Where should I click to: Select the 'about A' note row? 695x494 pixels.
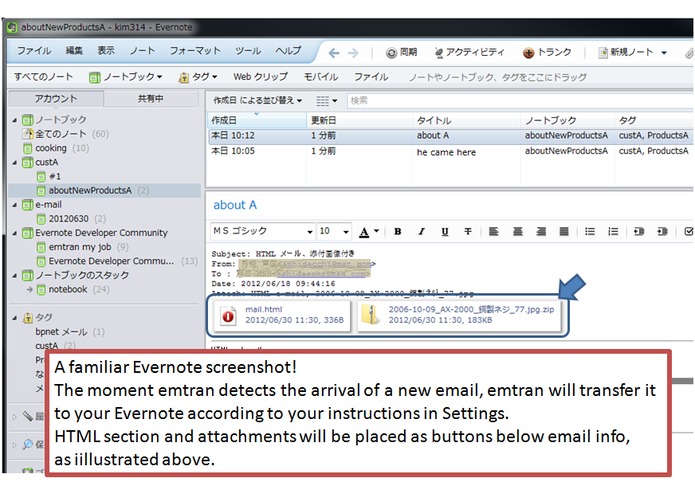pyautogui.click(x=451, y=136)
